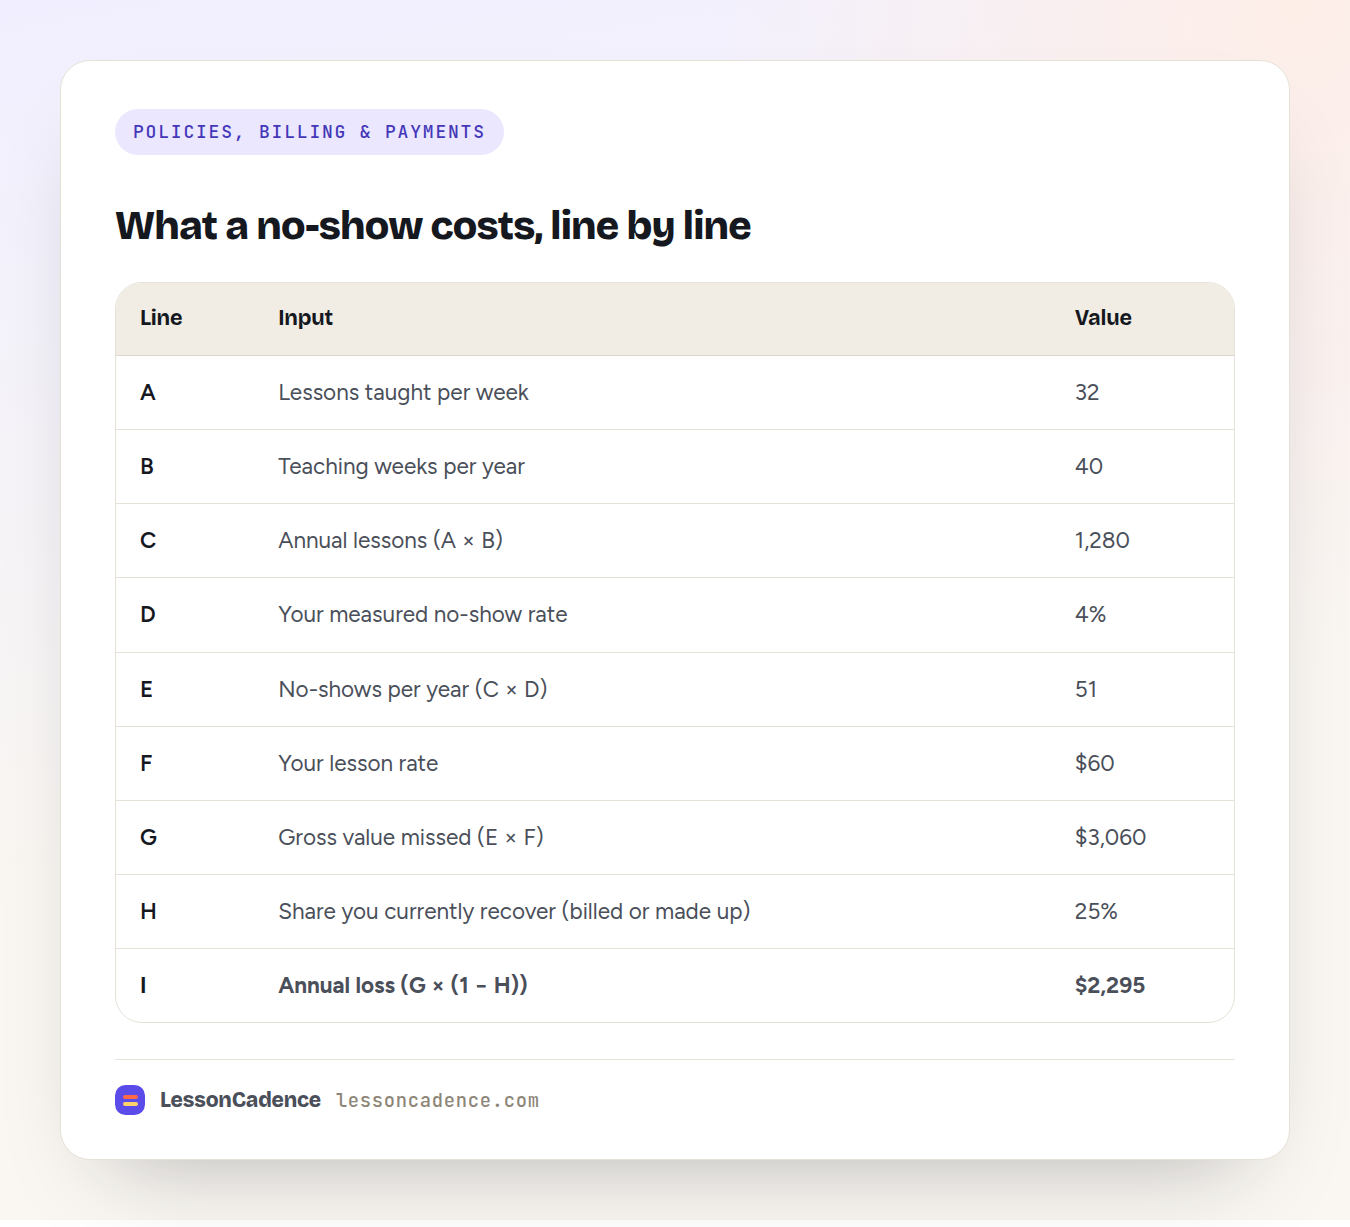Select the value '4%'
Image resolution: width=1350 pixels, height=1227 pixels.
(1090, 615)
